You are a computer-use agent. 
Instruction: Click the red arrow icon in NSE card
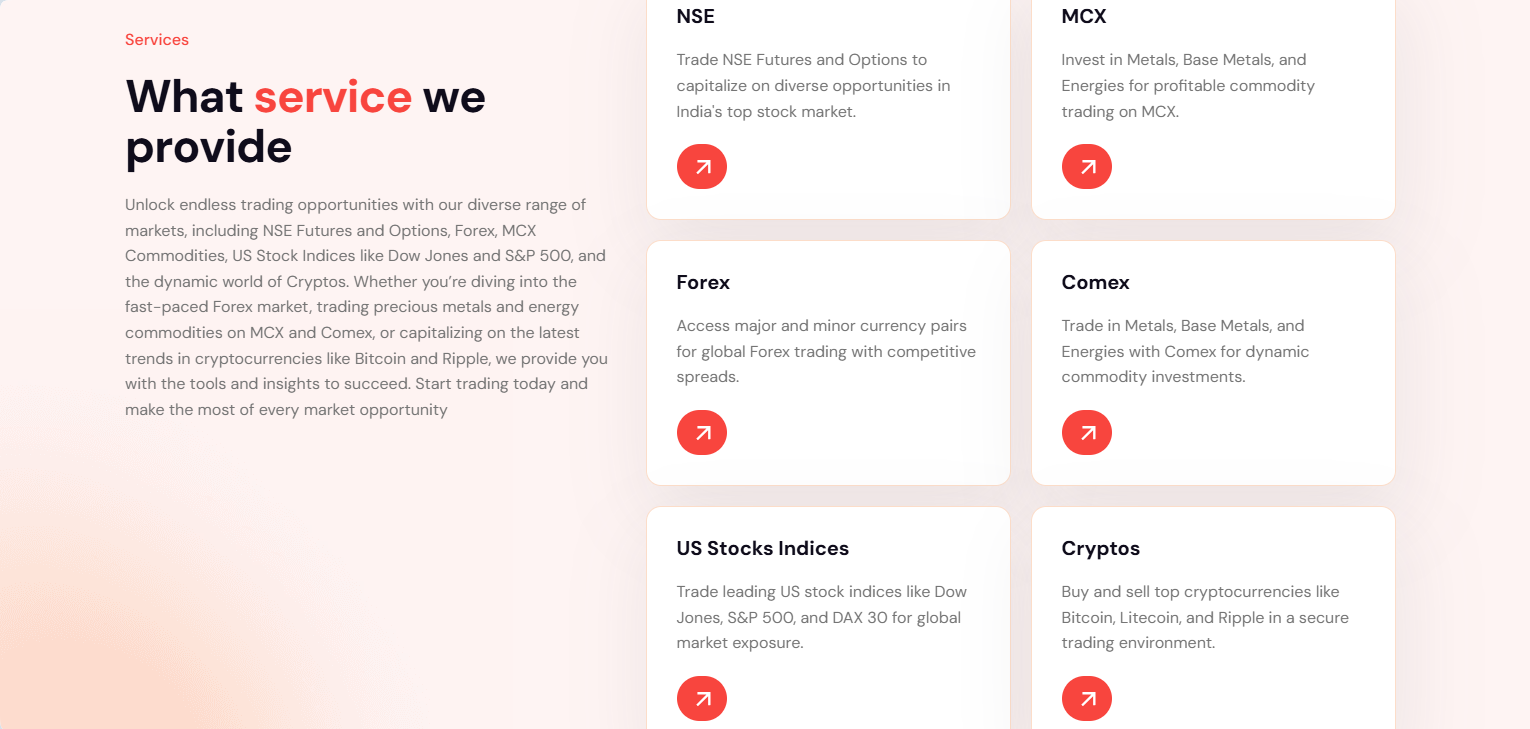(x=702, y=167)
